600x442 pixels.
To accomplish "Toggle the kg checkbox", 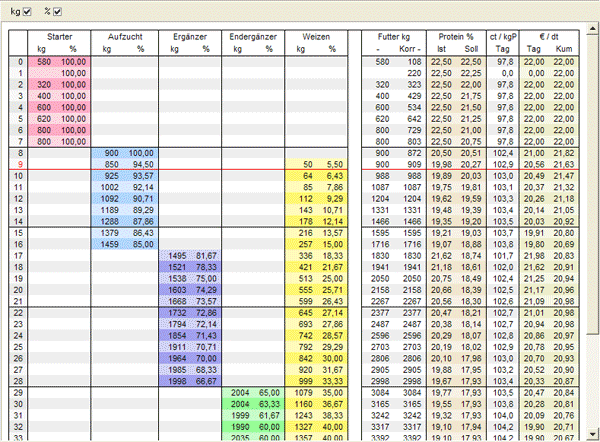I will [x=27, y=12].
